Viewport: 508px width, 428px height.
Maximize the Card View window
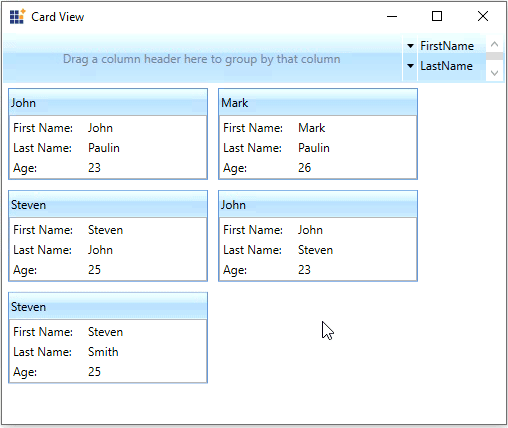[x=437, y=16]
